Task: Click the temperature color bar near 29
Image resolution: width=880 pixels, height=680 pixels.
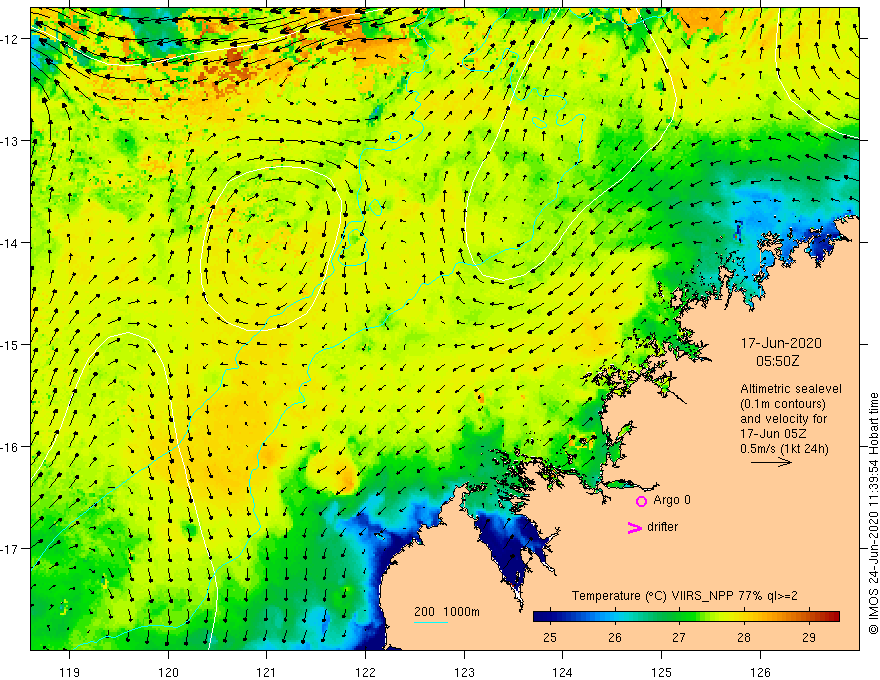Action: 809,617
